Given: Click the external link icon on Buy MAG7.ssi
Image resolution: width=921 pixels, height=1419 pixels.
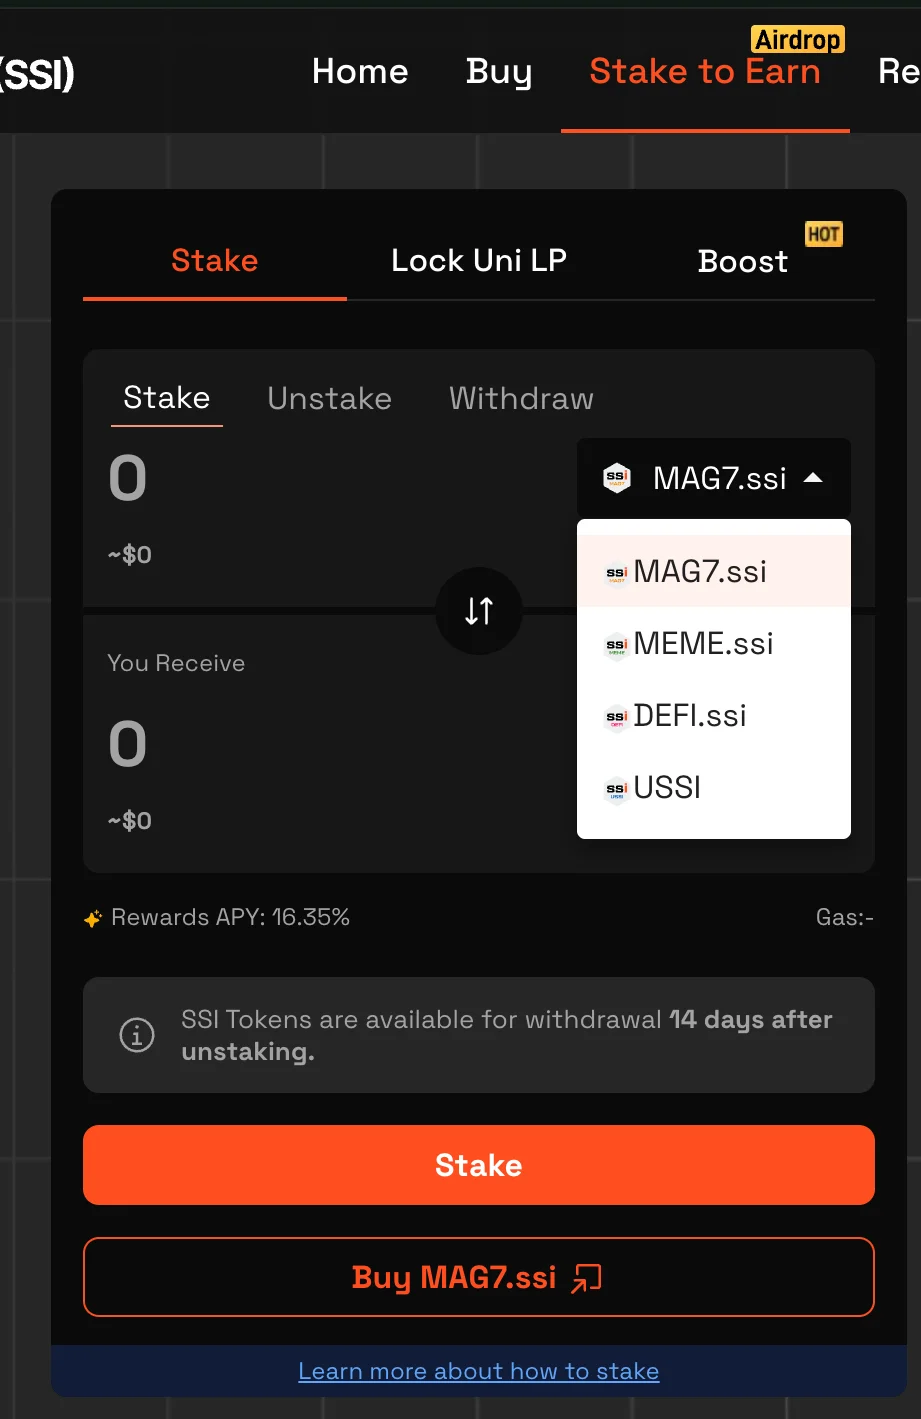Looking at the screenshot, I should pyautogui.click(x=586, y=1278).
